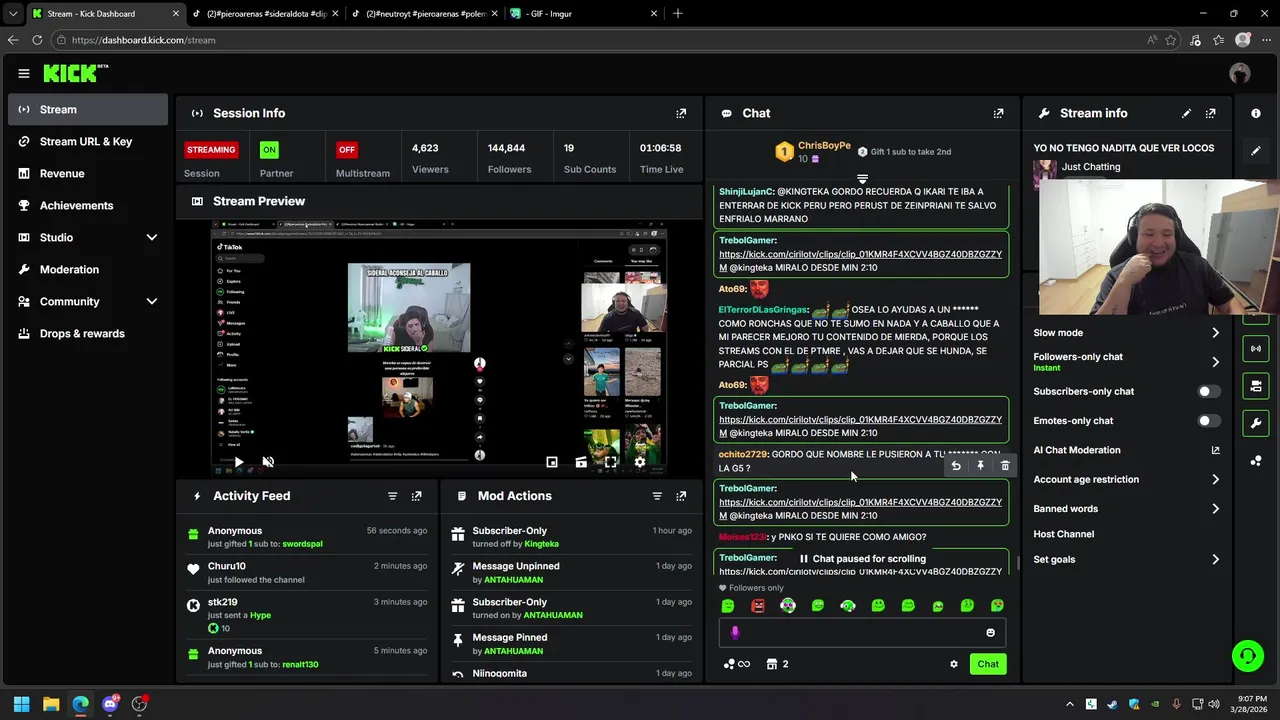The height and width of the screenshot is (720, 1280).
Task: Open the emoji picker in chat input
Action: click(x=990, y=632)
